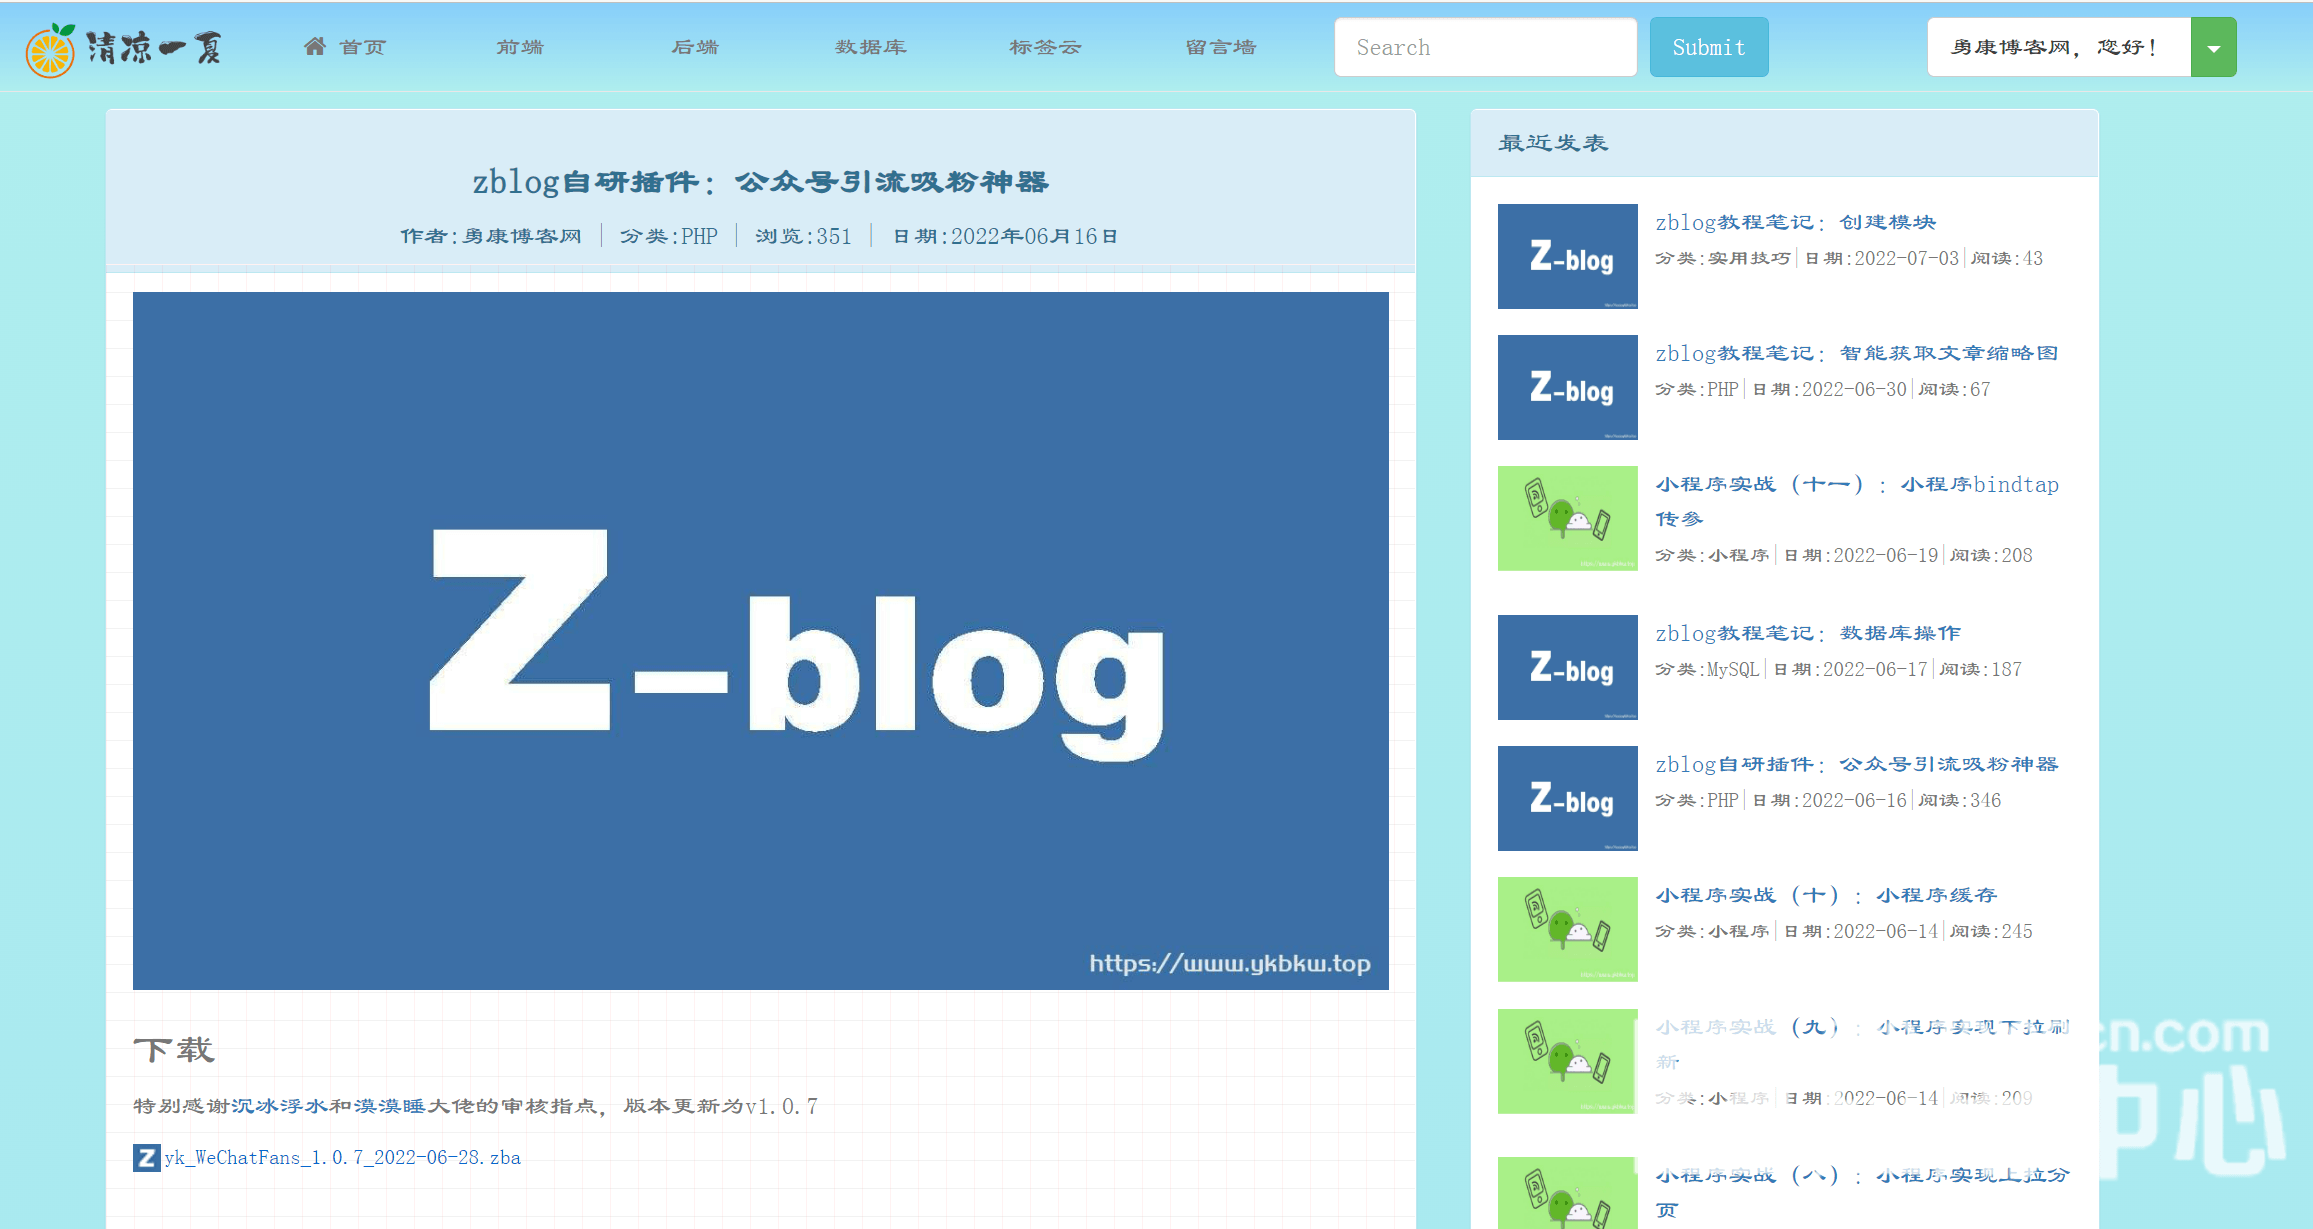The image size is (2313, 1229).
Task: Open article 小程序实战（十）小程序缓存
Action: coord(1826,895)
